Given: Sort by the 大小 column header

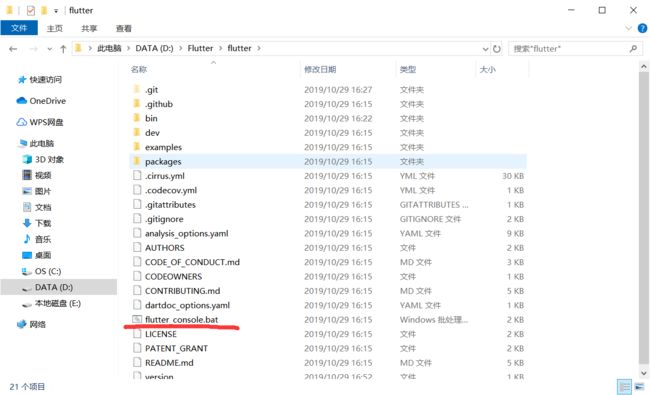Looking at the screenshot, I should [488, 70].
